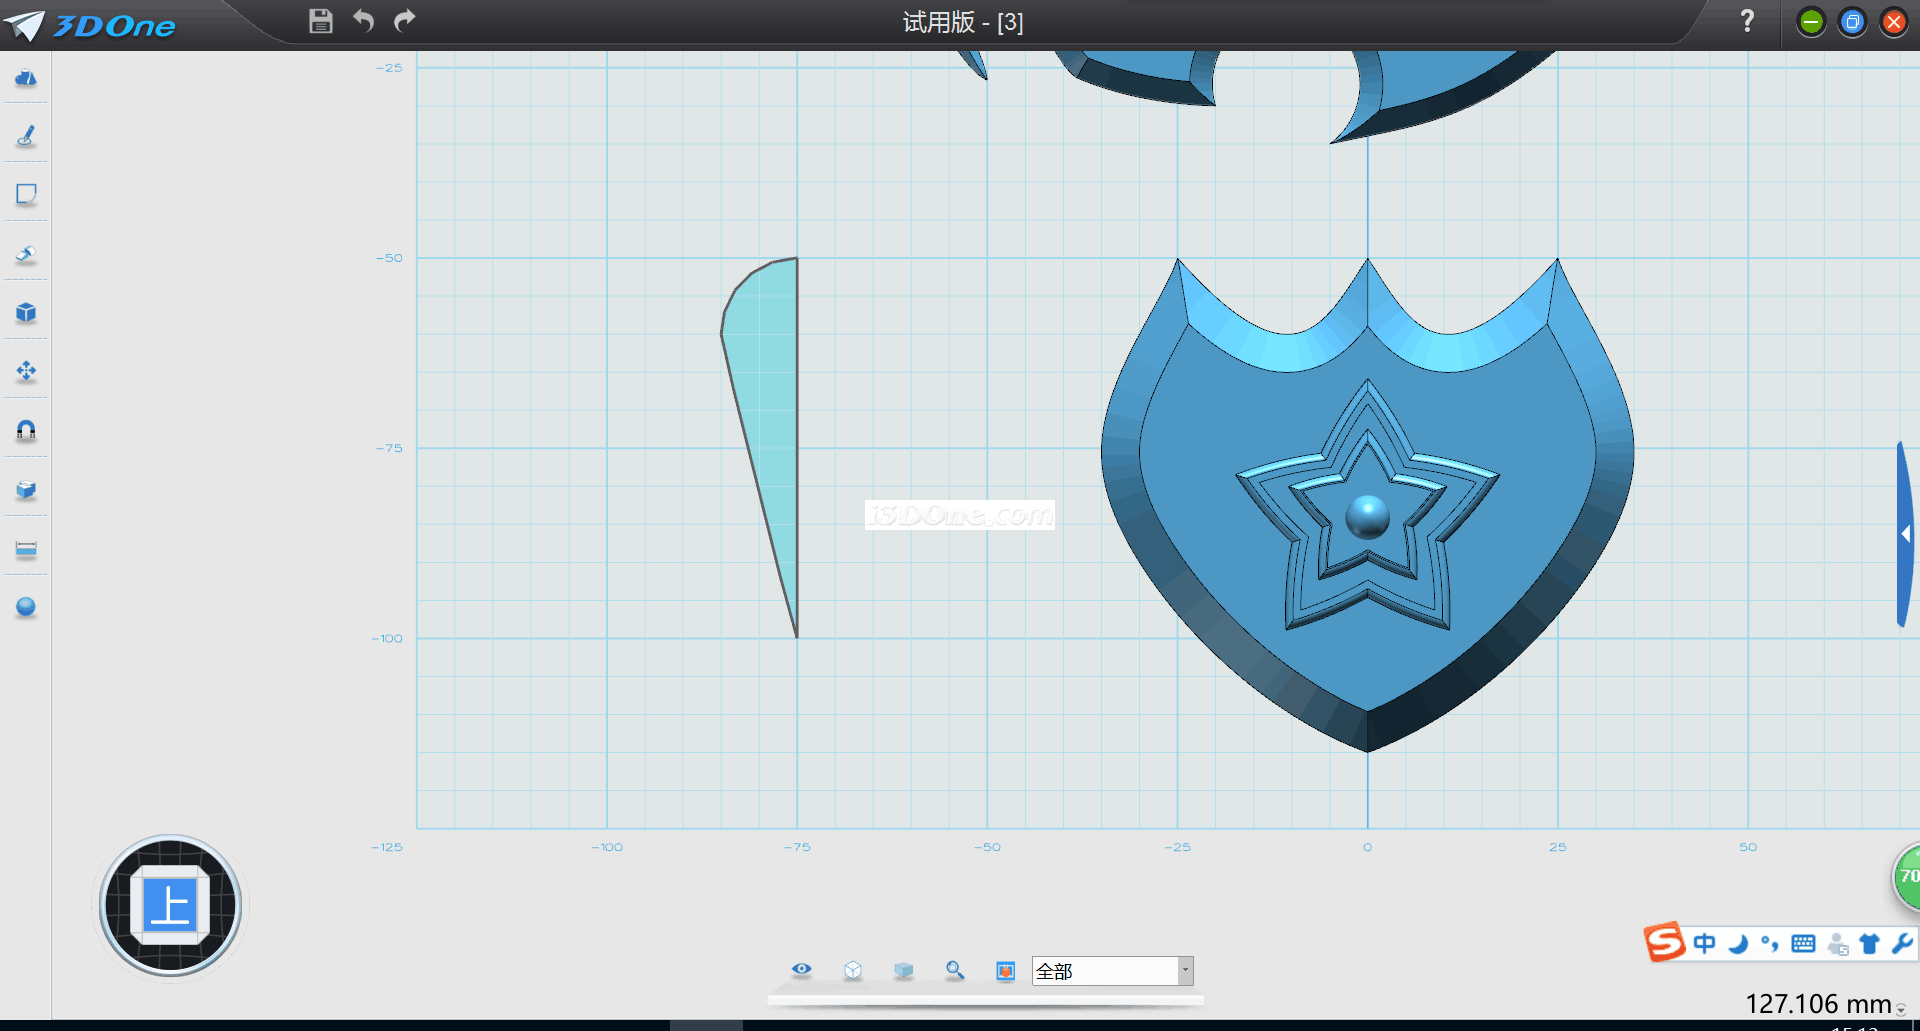The image size is (1920, 1031).
Task: Click the 上 top face of view cube
Action: click(x=170, y=906)
